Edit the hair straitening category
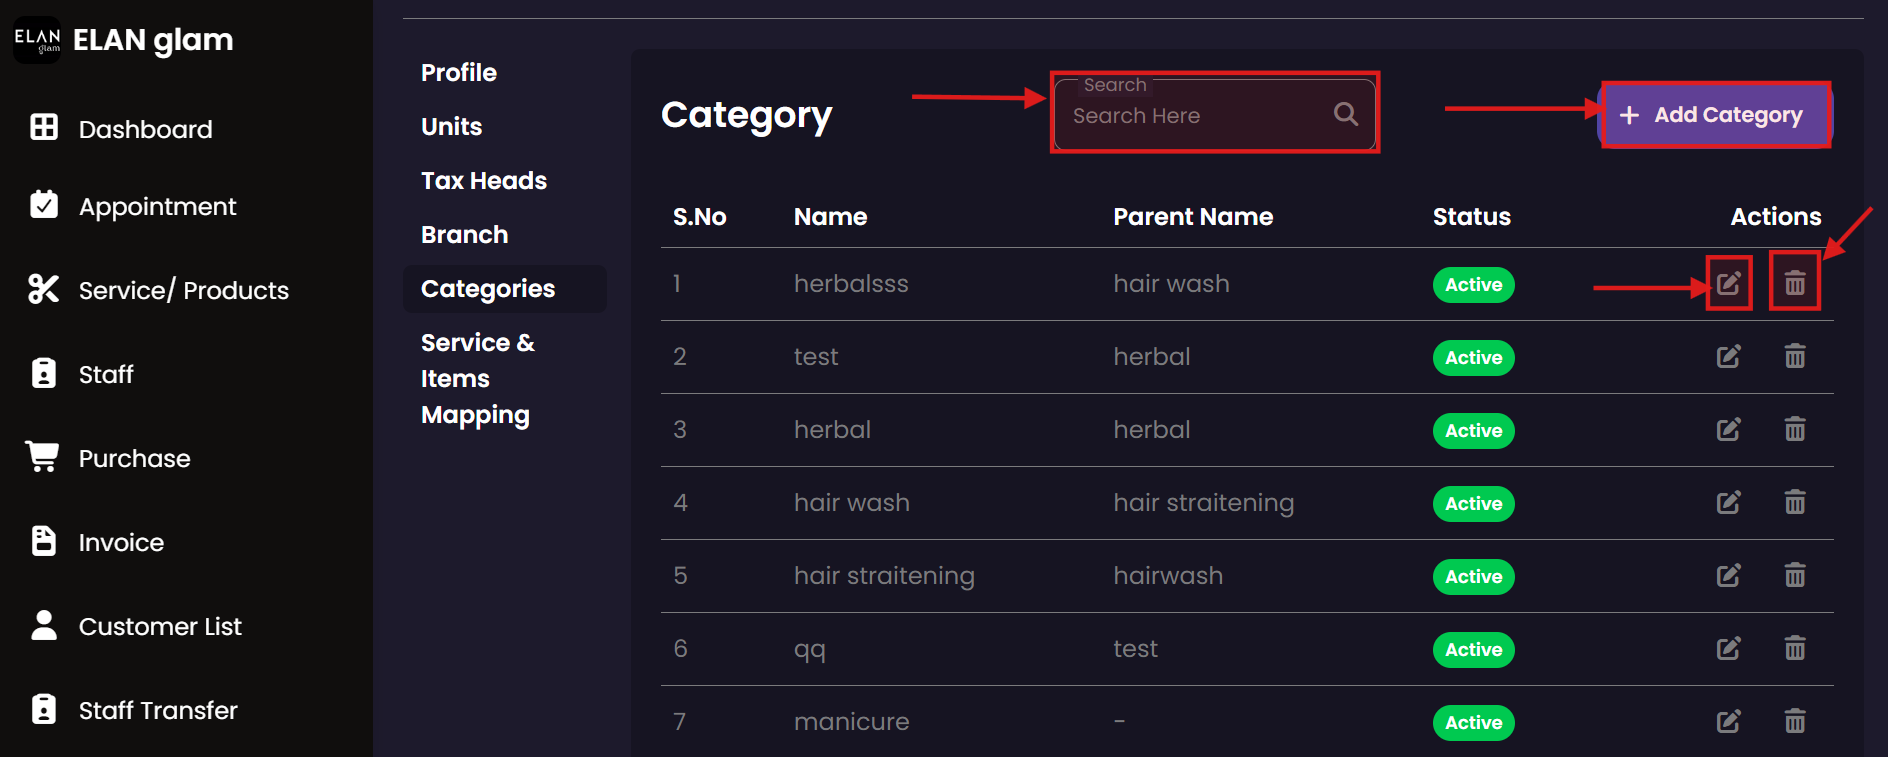This screenshot has width=1888, height=757. click(x=1728, y=576)
